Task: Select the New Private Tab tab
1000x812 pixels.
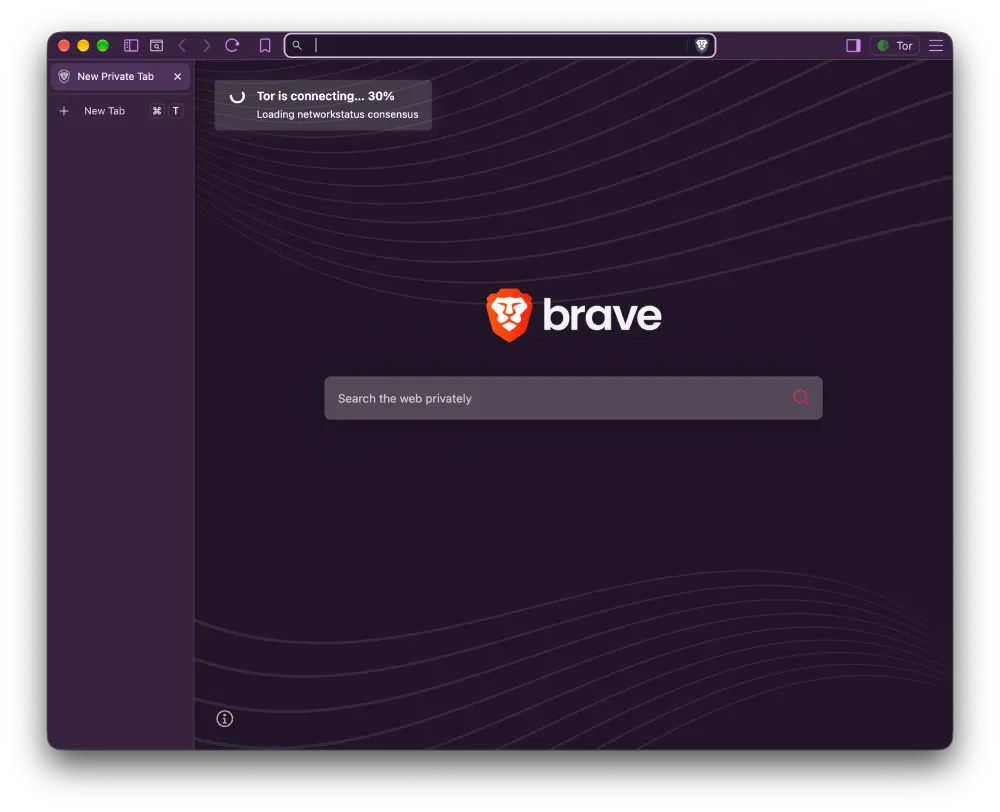Action: click(121, 77)
